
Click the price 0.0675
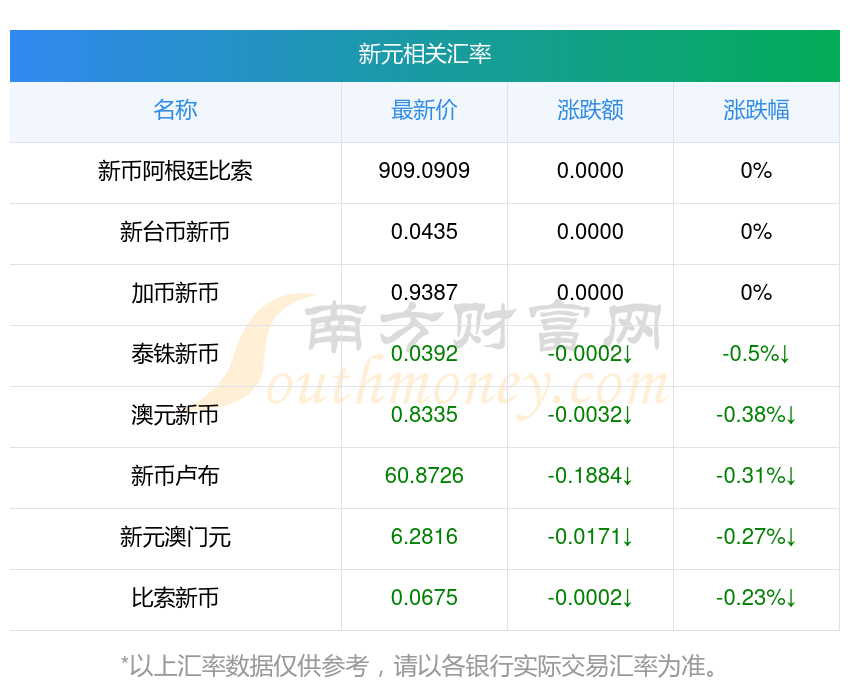click(x=424, y=598)
